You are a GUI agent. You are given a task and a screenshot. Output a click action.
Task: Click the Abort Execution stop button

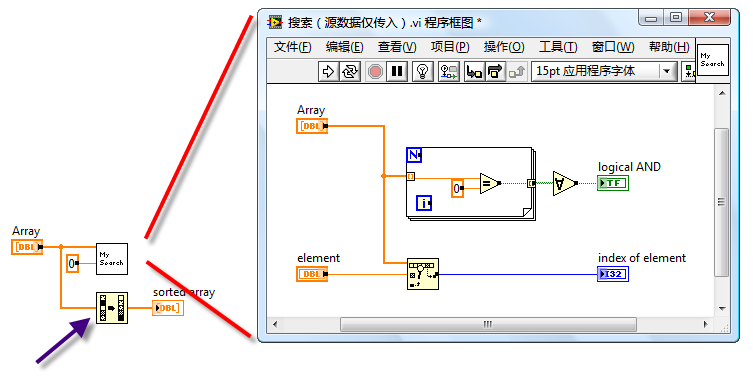[x=375, y=72]
